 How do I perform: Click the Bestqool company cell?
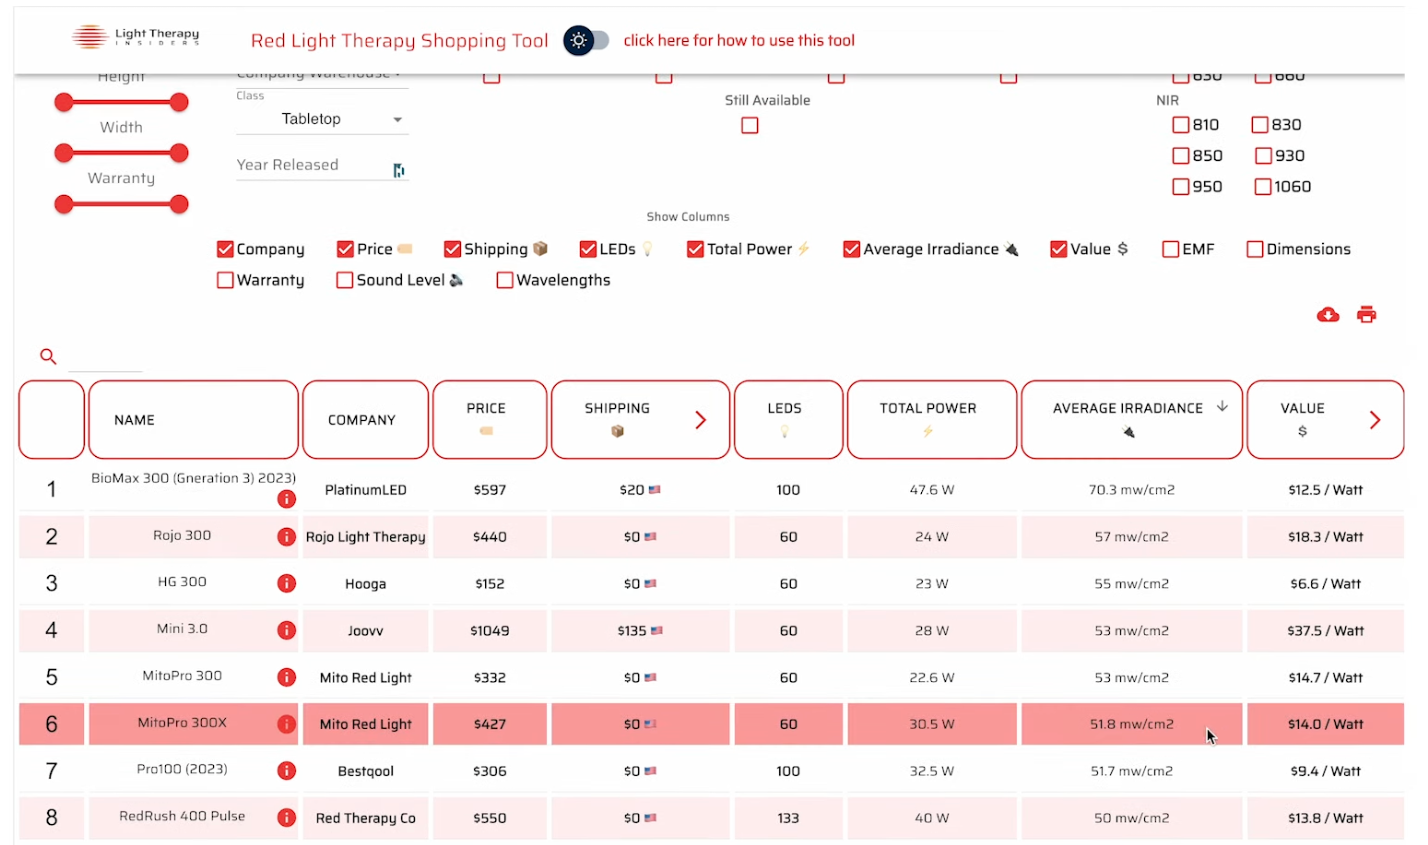tap(366, 771)
